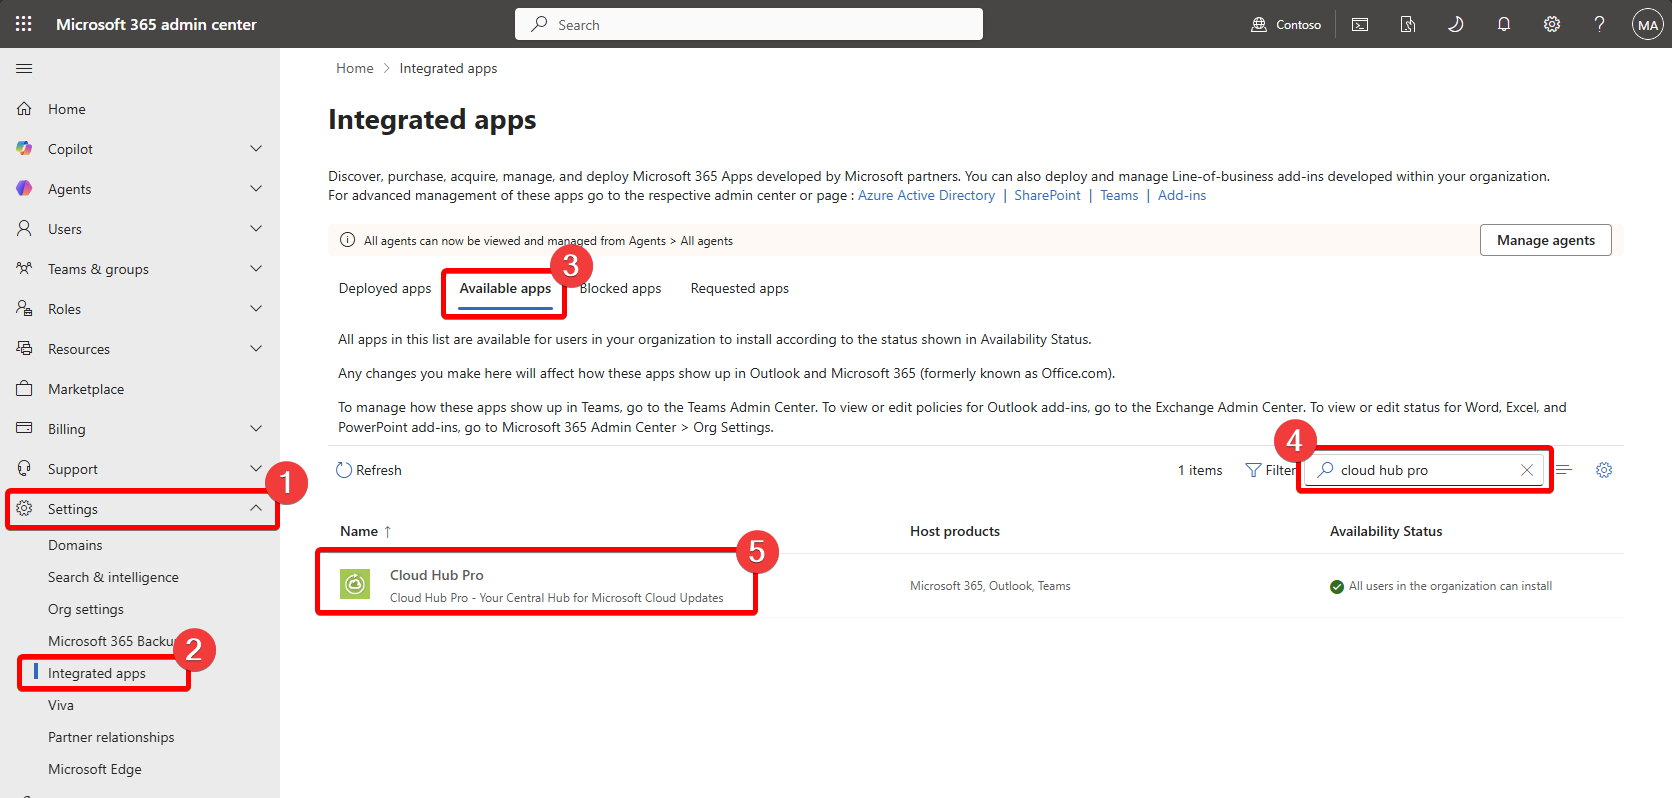
Task: Follow the Azure Active Directory link
Action: tap(926, 195)
